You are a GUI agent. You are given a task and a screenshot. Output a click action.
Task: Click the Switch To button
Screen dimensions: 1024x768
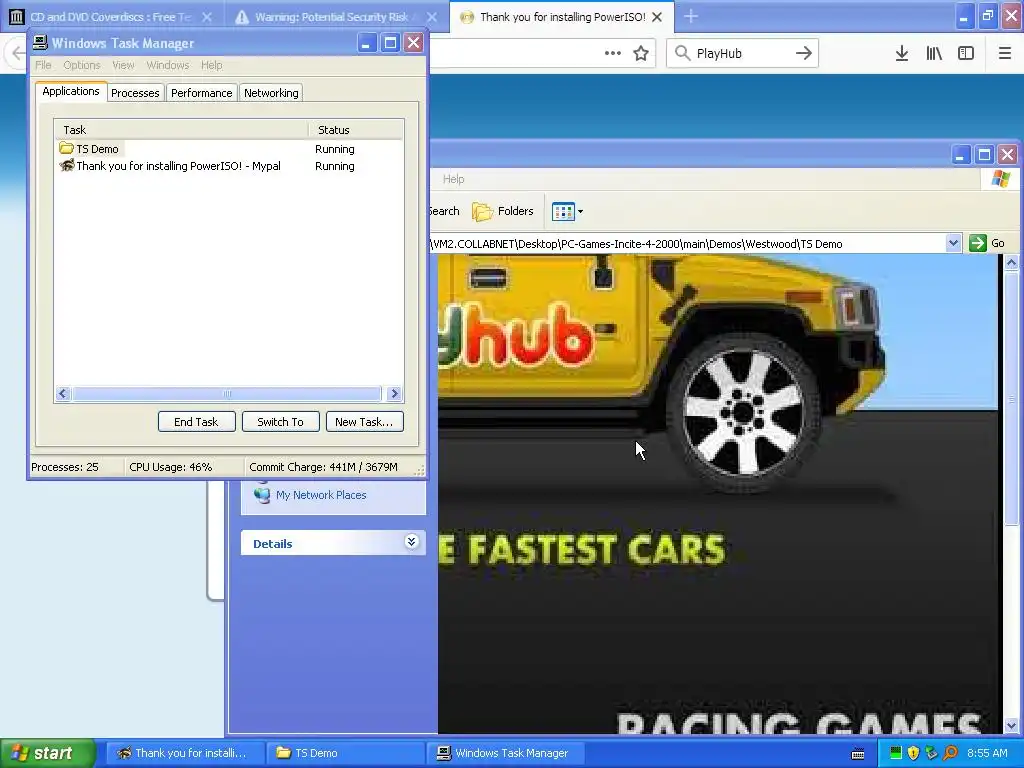click(x=280, y=422)
